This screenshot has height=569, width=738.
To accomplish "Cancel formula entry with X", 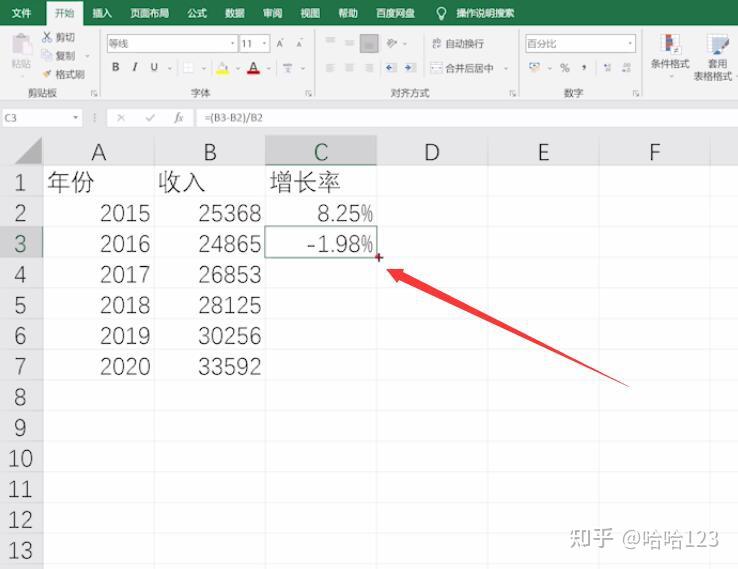I will (x=121, y=118).
